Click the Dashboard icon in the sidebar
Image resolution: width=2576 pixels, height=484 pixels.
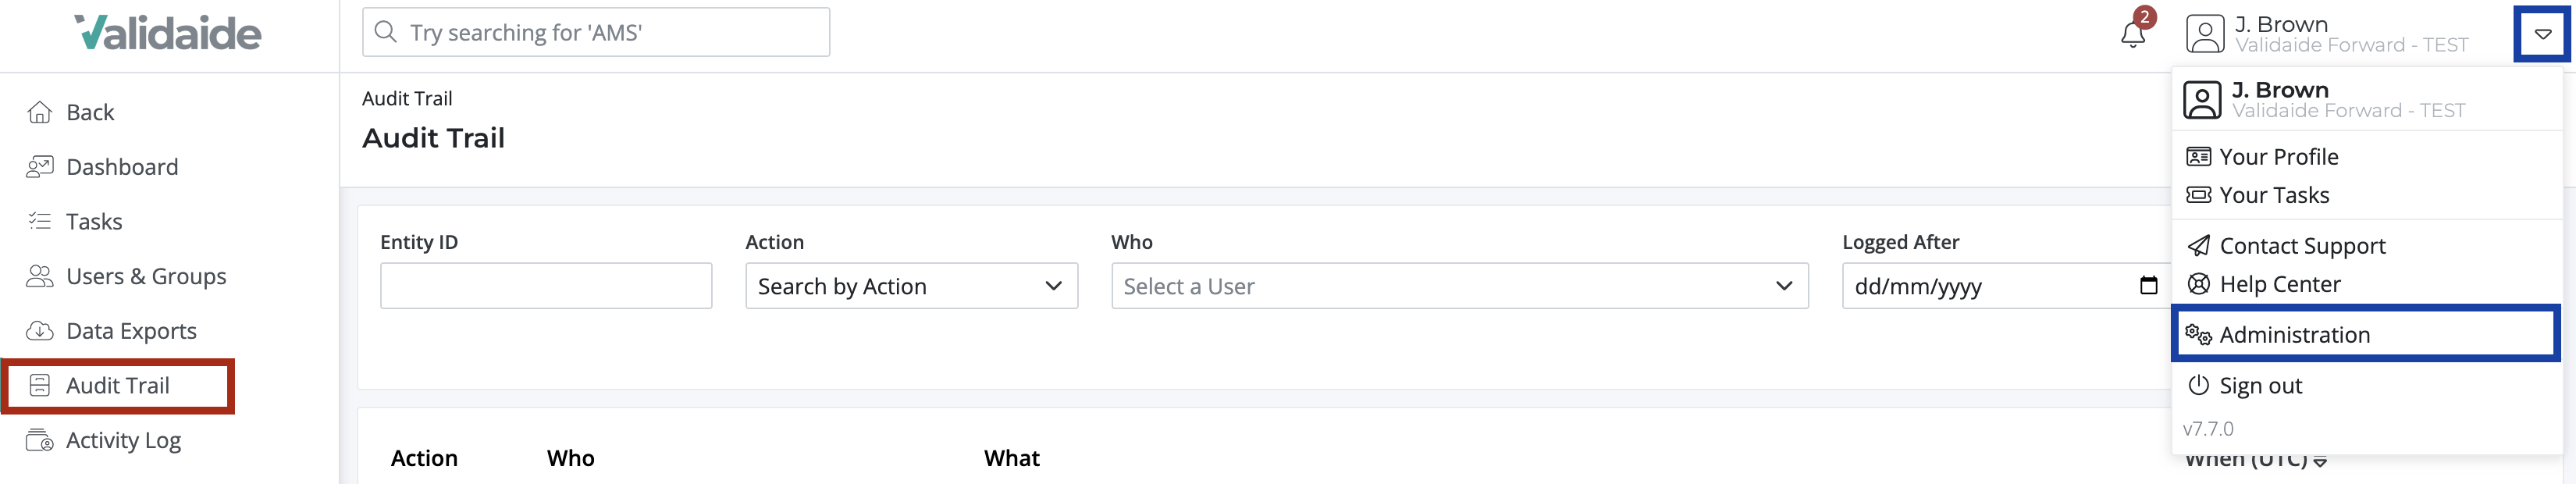tap(40, 166)
